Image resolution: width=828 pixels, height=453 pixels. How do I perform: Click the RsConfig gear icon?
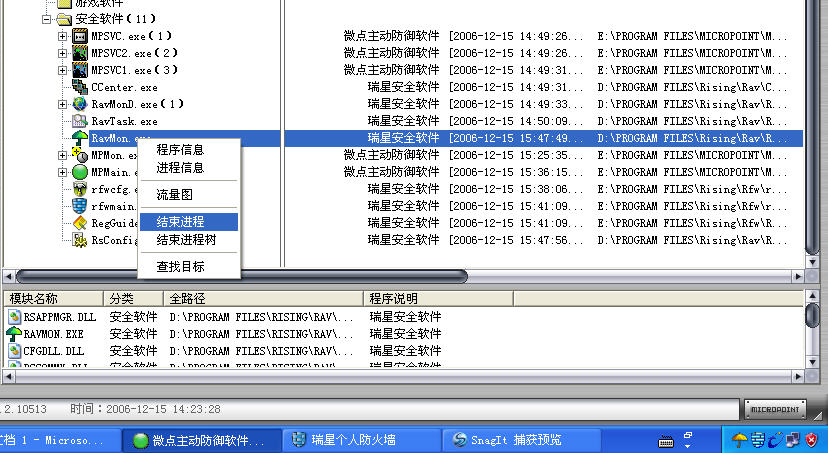[80, 240]
